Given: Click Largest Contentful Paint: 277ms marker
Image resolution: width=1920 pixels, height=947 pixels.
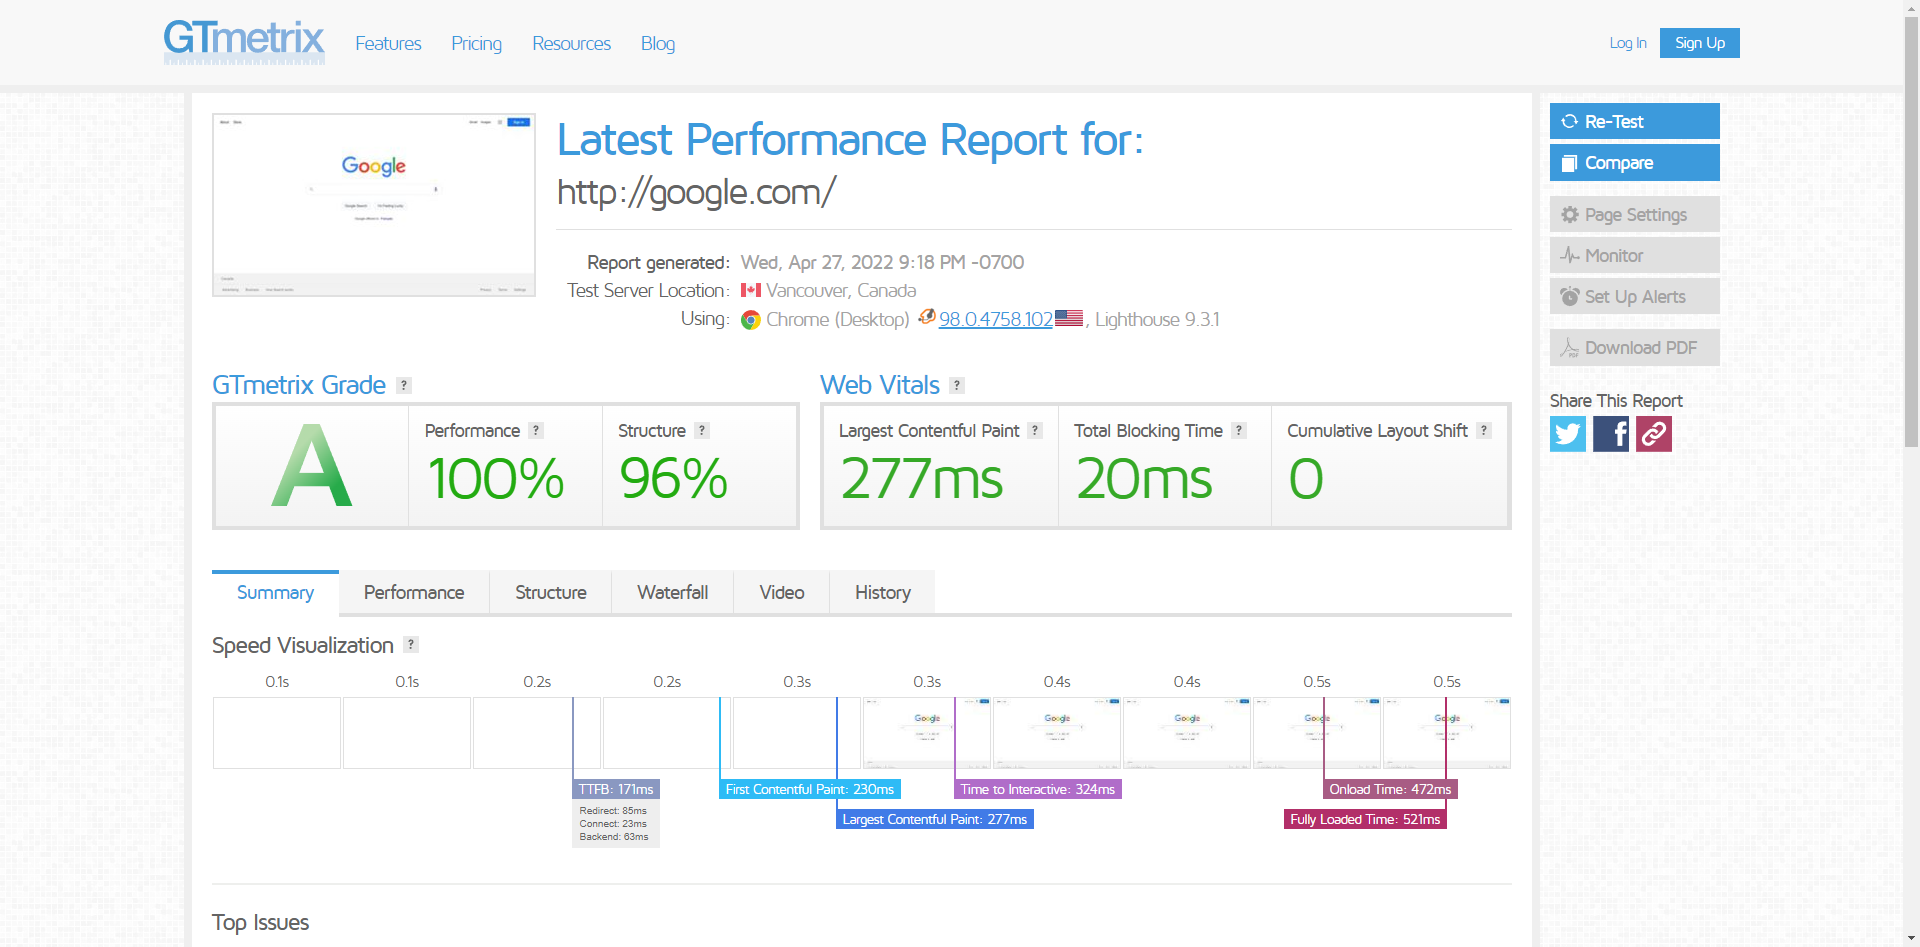Looking at the screenshot, I should tap(935, 819).
